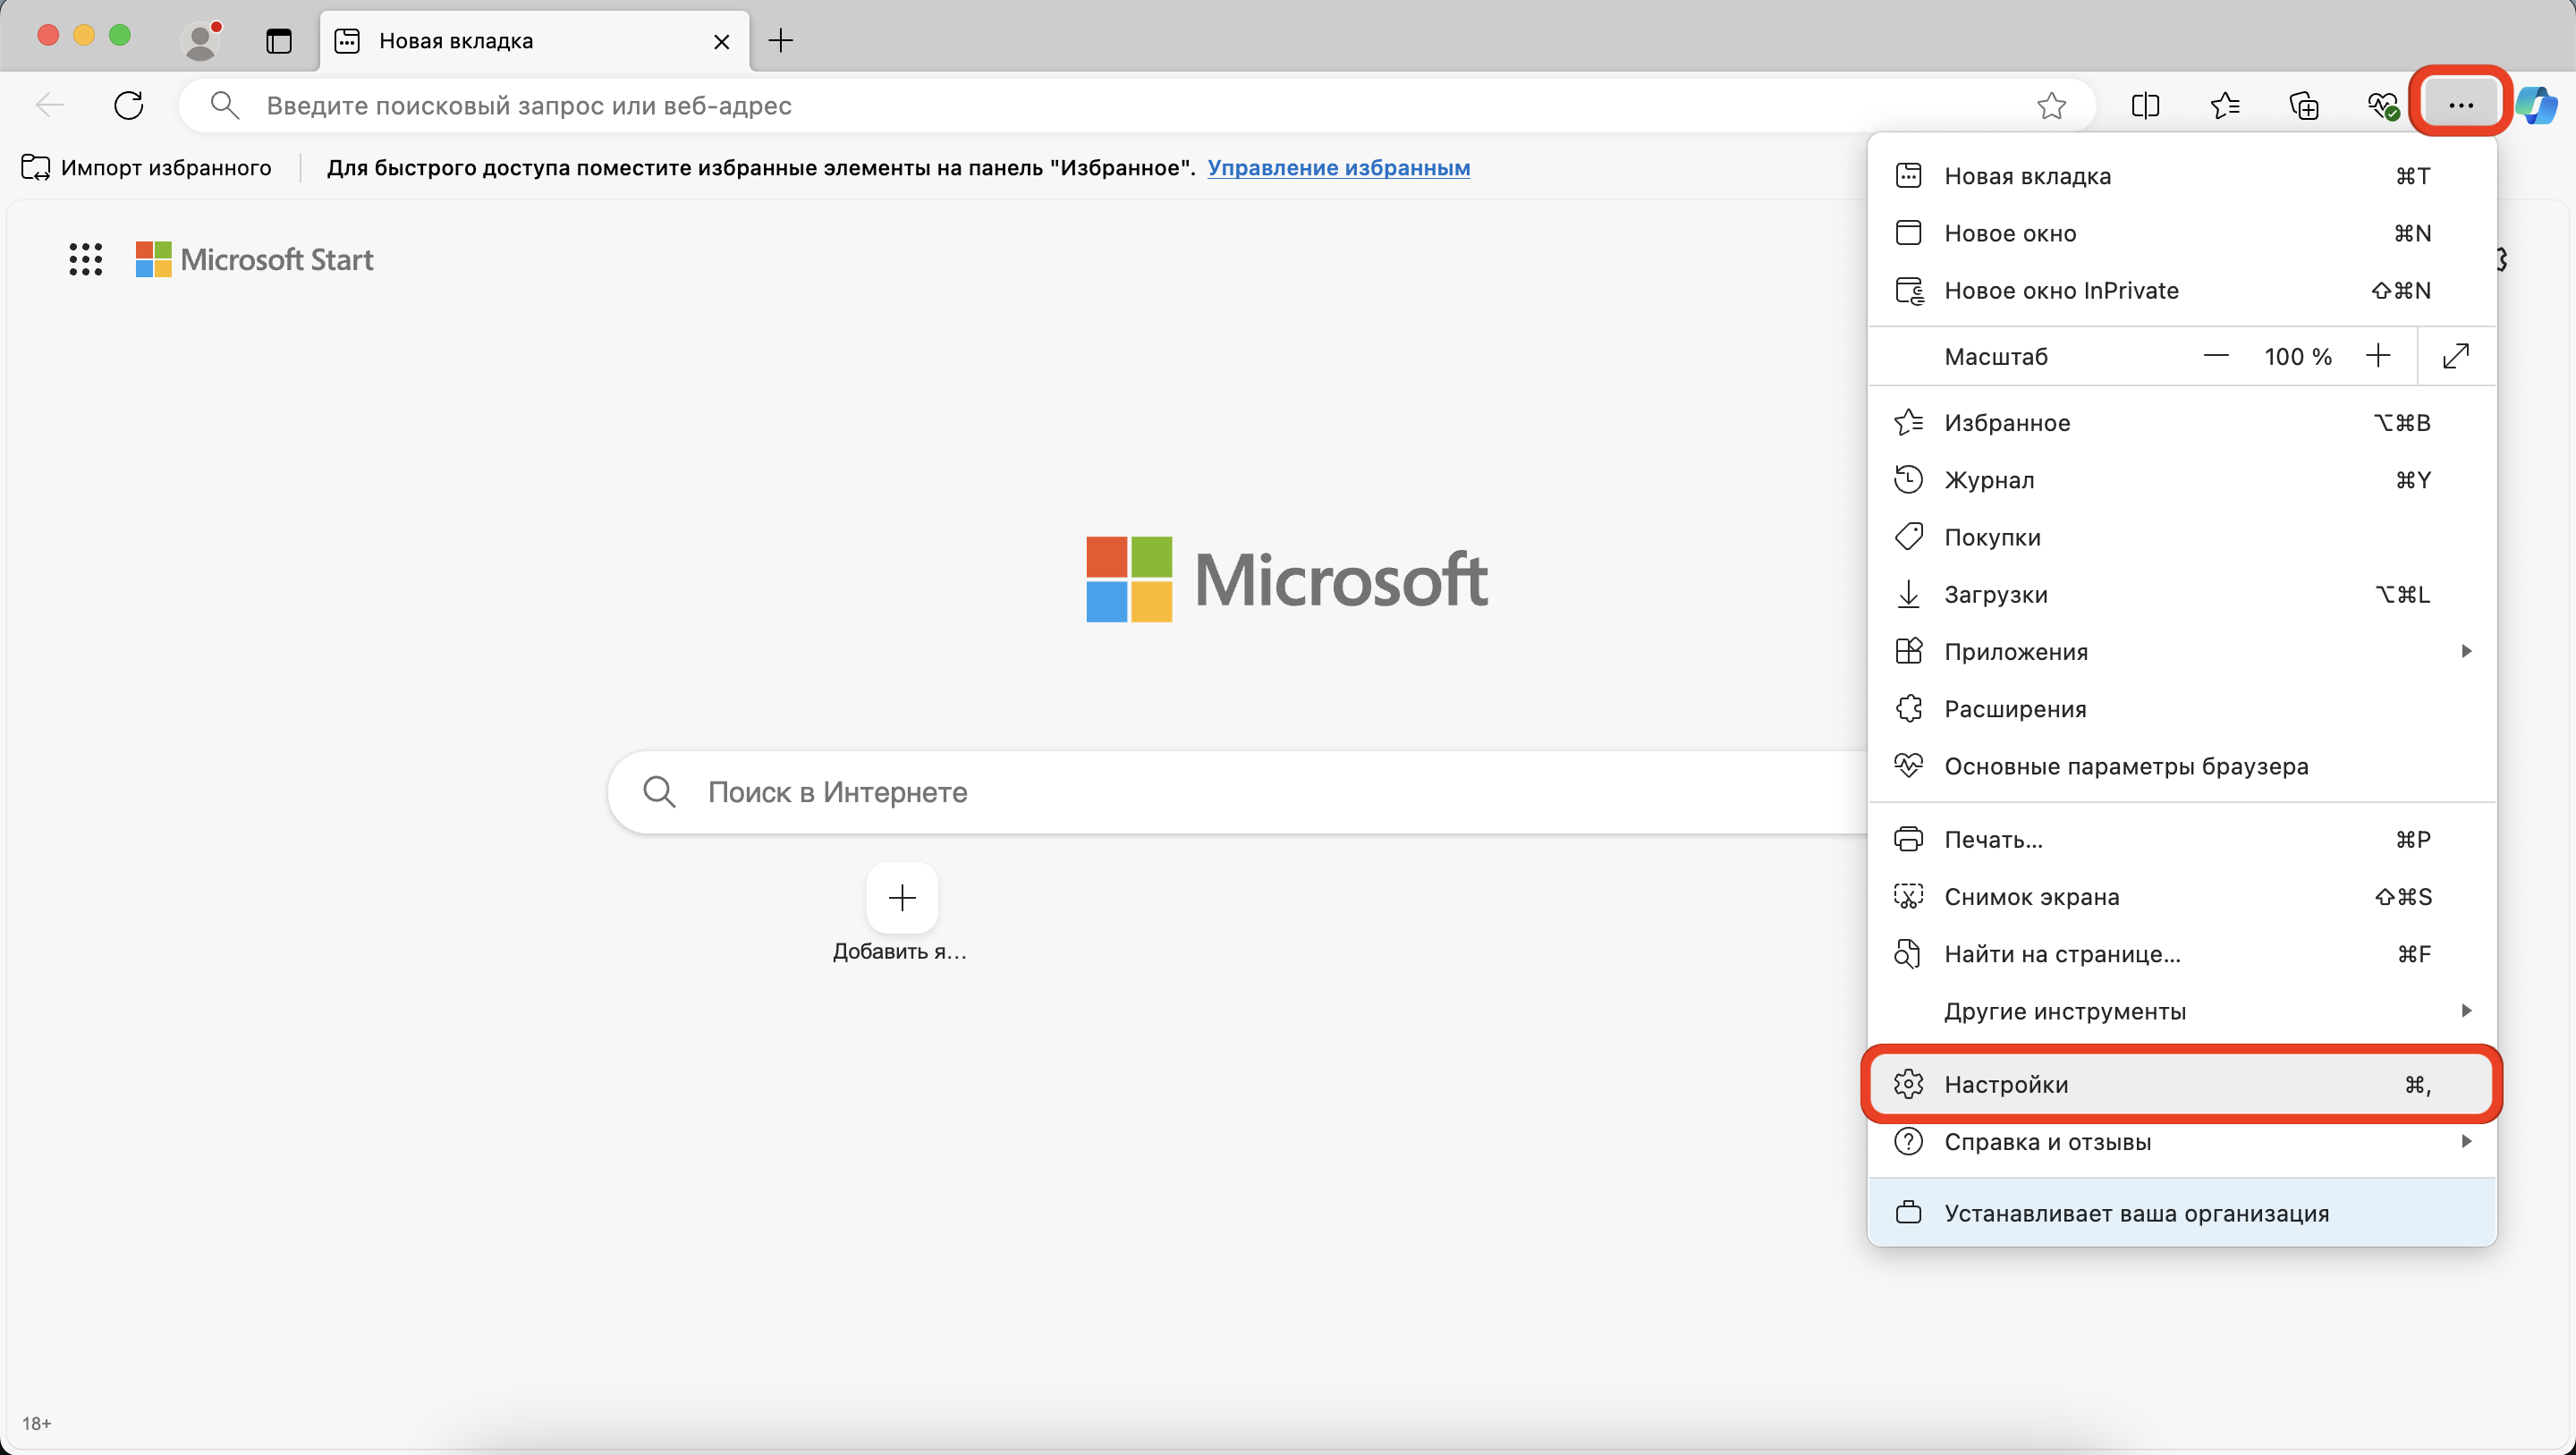Screen dimensions: 2576x1455
Task: Close the Новая вкладка tab
Action: click(721, 42)
